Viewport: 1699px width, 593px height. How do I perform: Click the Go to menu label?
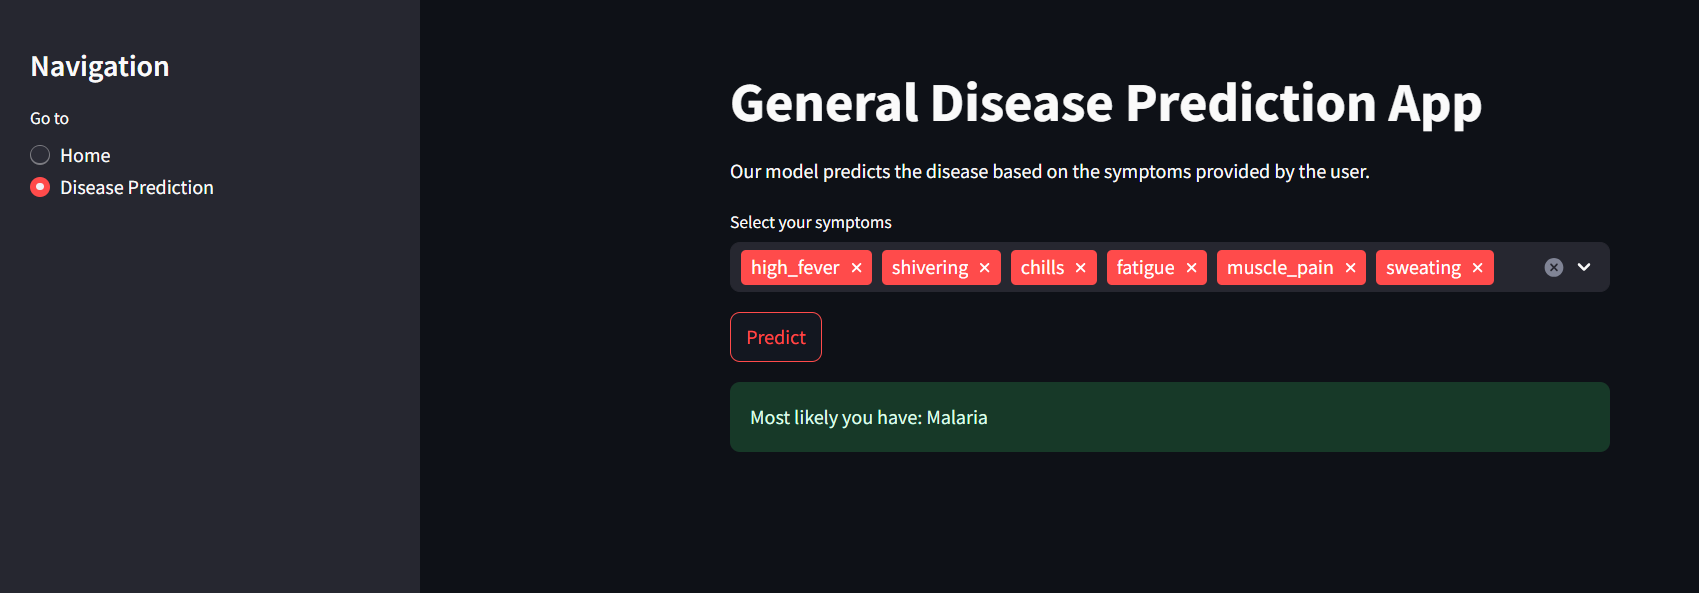coord(49,118)
